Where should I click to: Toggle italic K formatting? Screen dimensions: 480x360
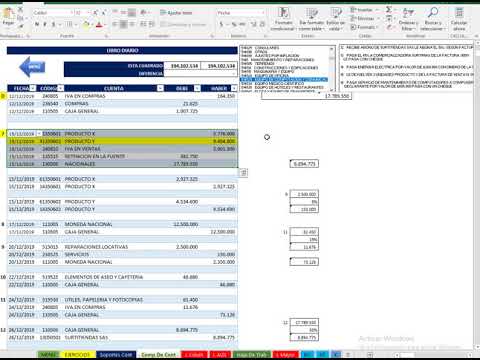45,24
